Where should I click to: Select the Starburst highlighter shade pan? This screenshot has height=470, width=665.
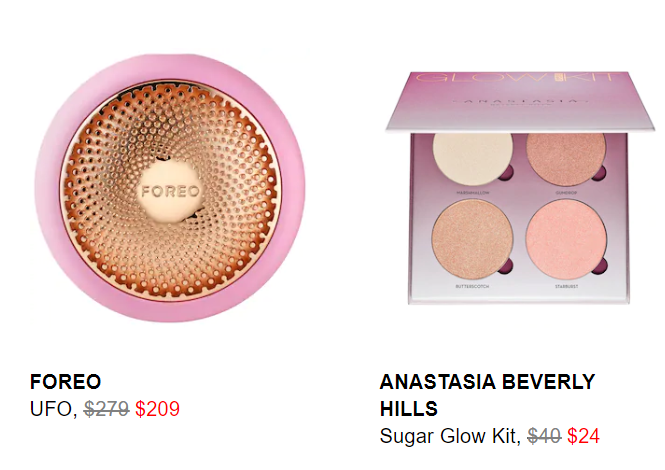pyautogui.click(x=566, y=239)
